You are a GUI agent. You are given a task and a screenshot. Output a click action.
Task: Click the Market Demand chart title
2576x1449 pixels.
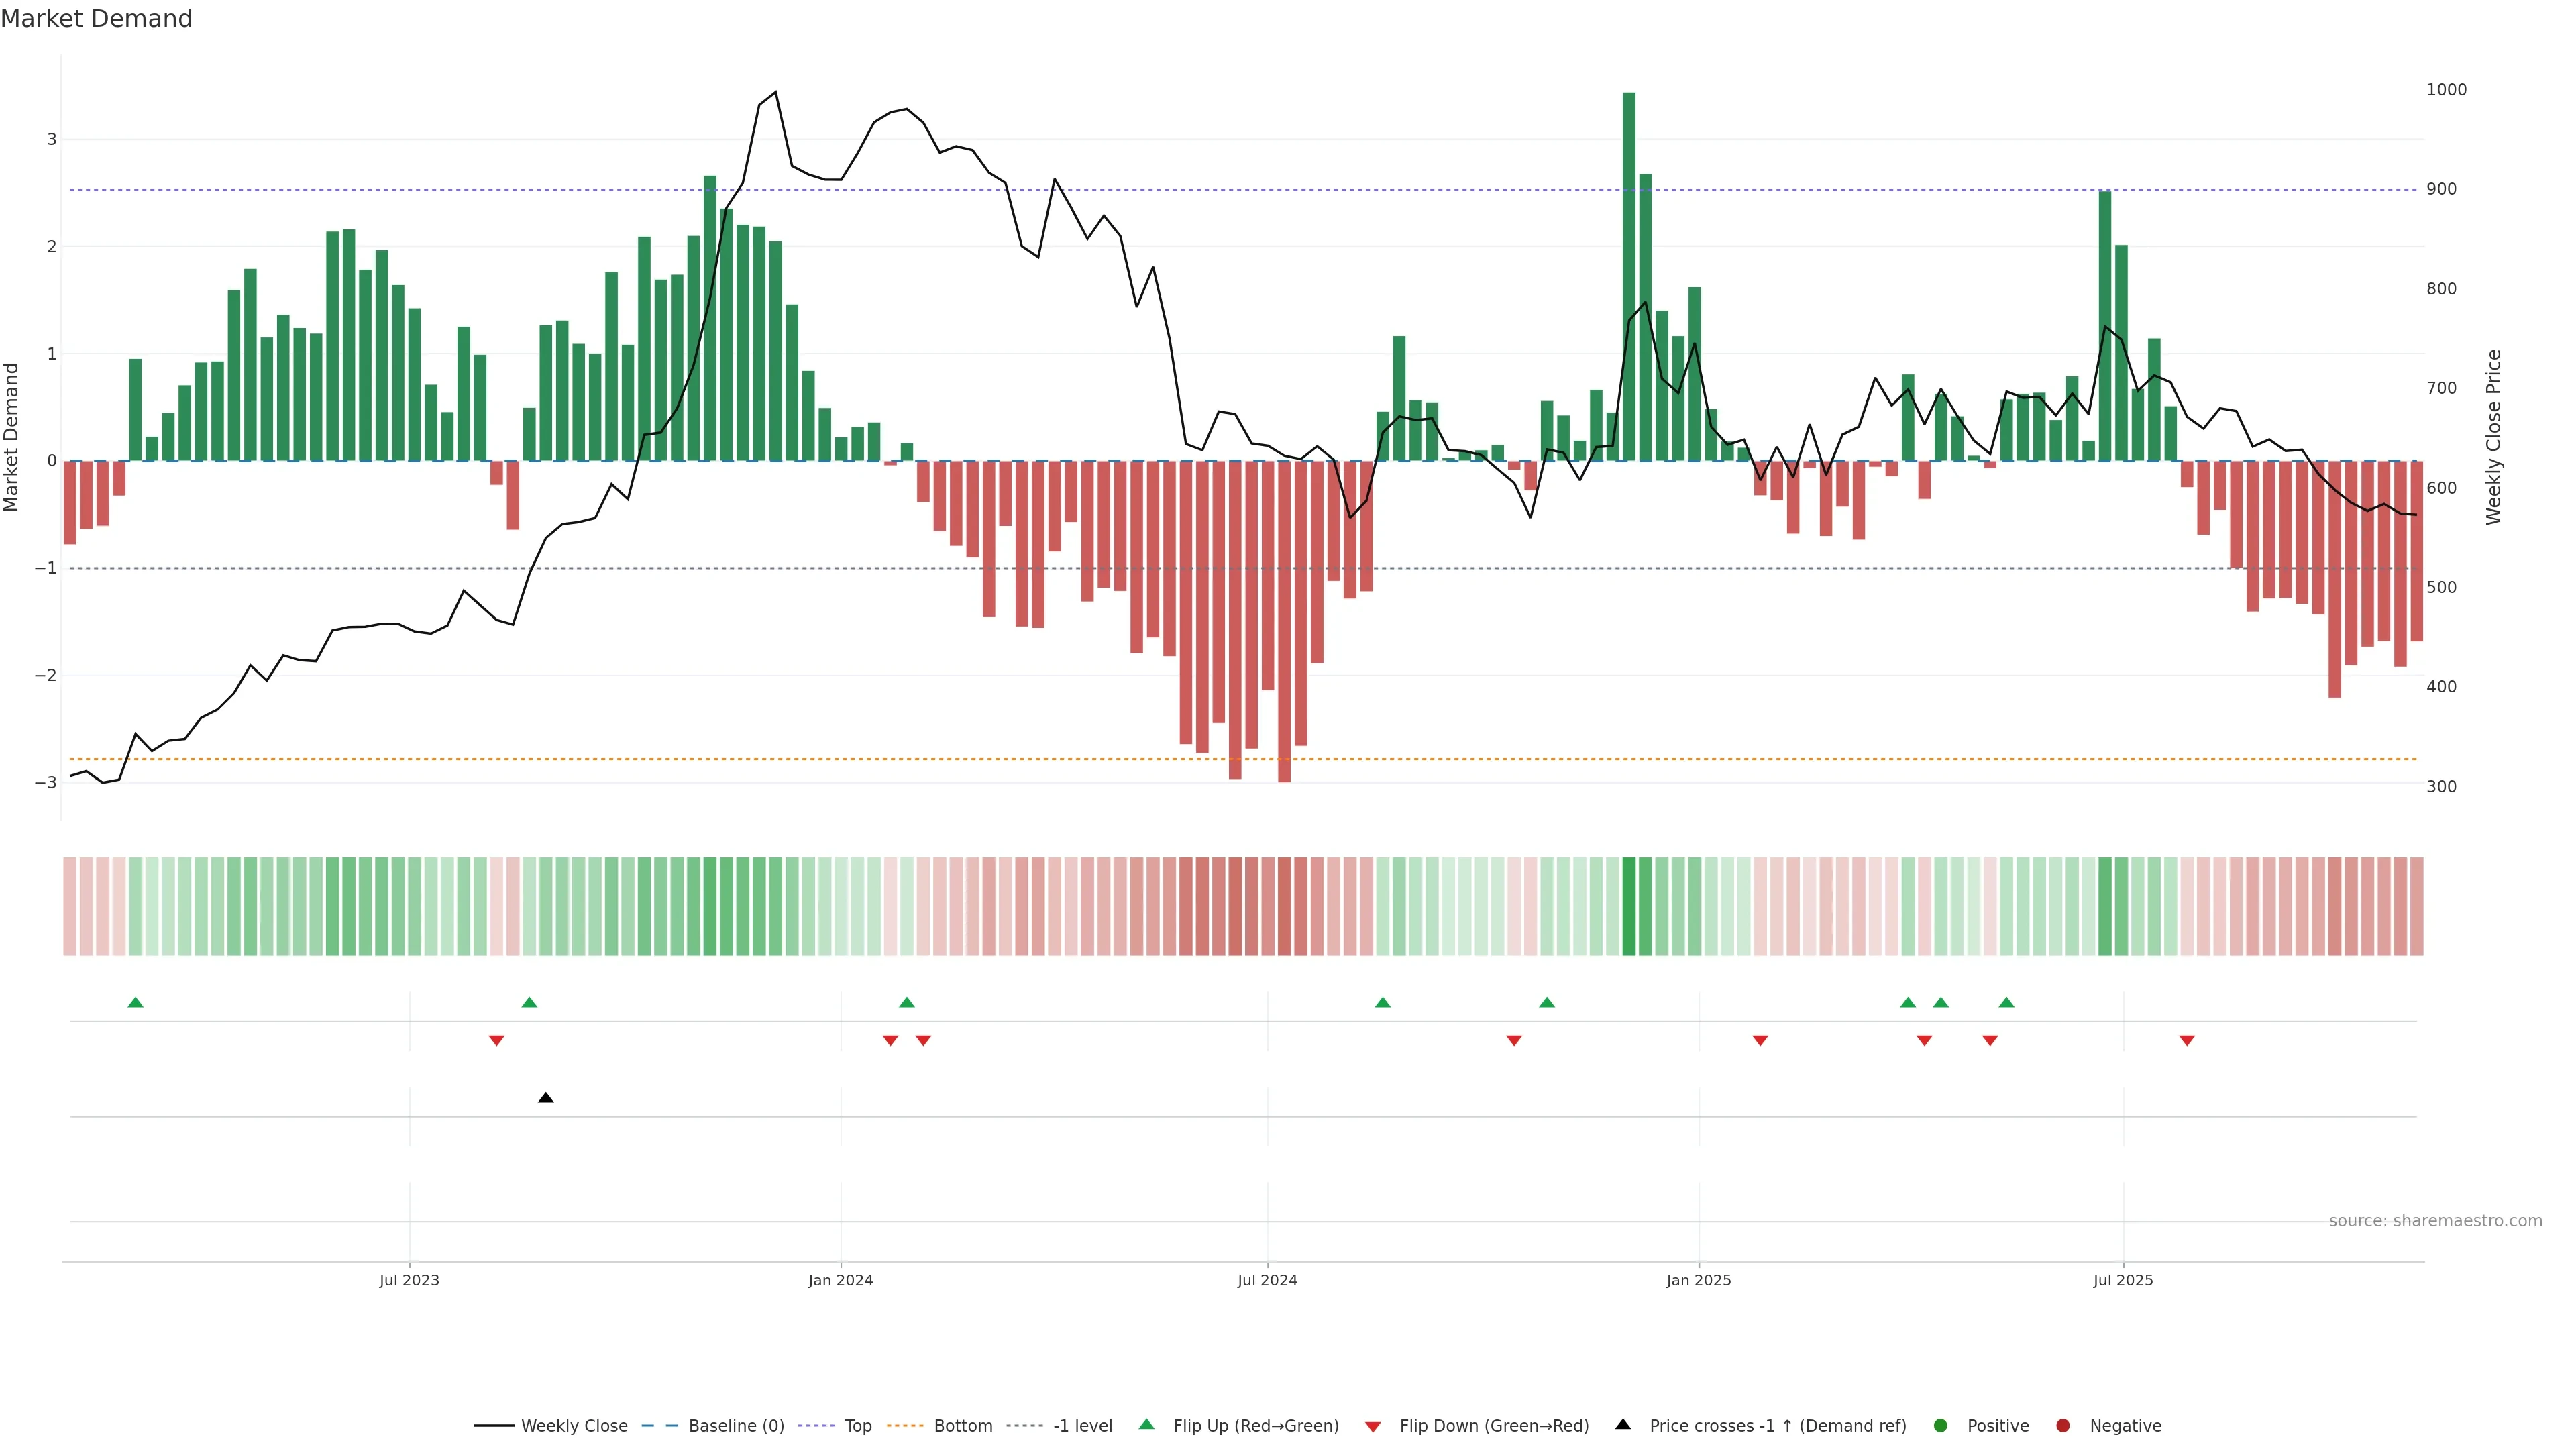(x=96, y=19)
